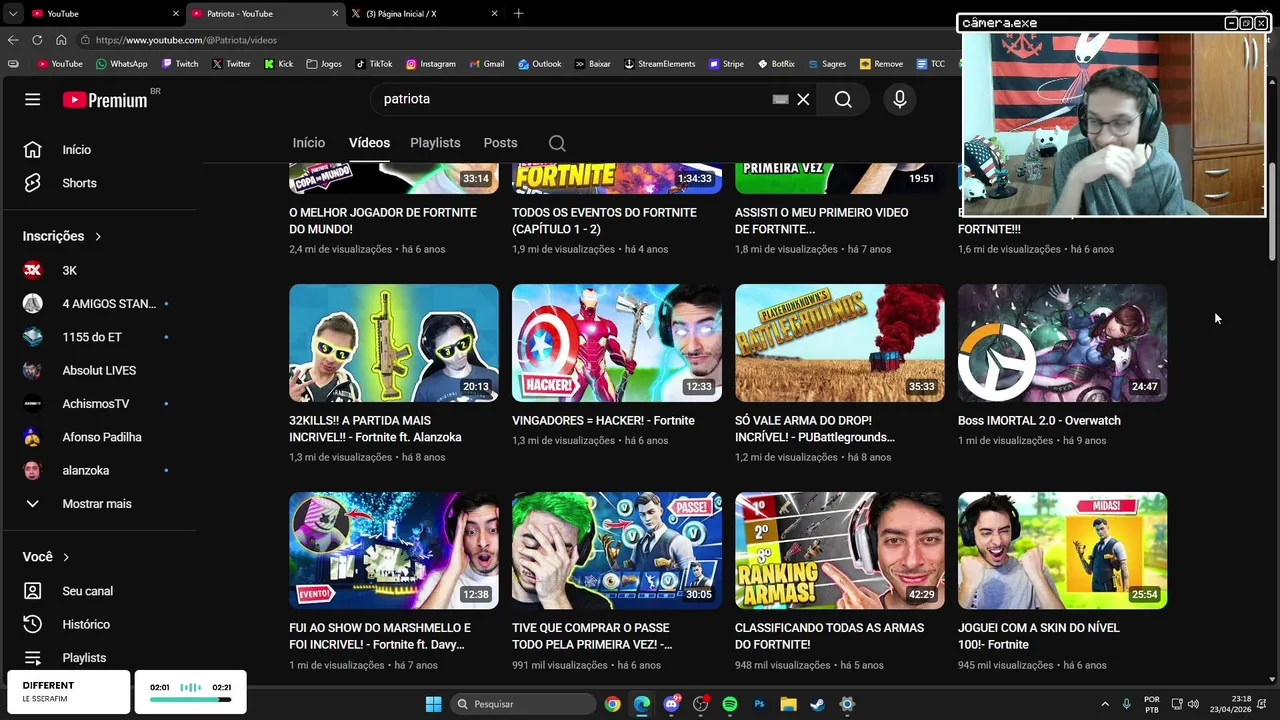Open the Stripe bookmark

pos(726,64)
